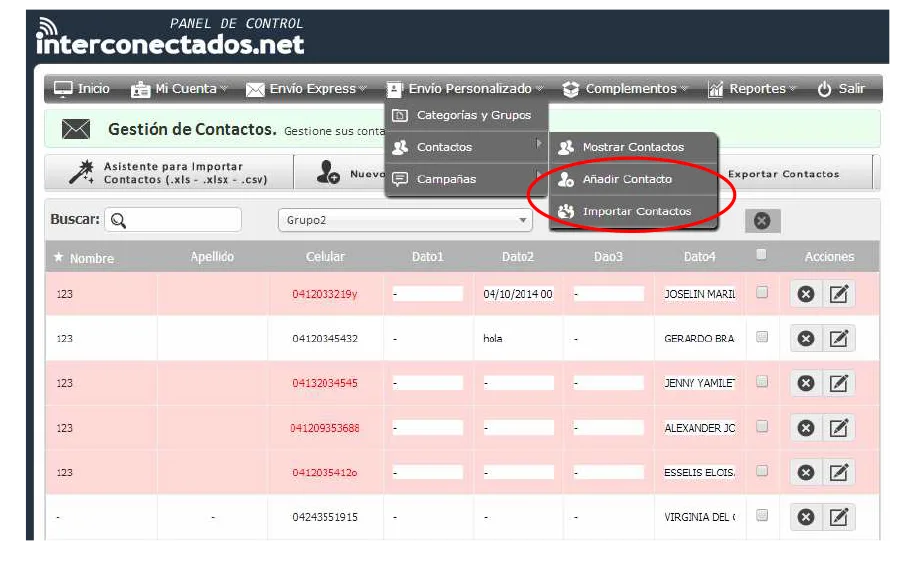Click the Mostrar Contactos people icon
Viewport: 916px width, 566px height.
click(x=565, y=148)
